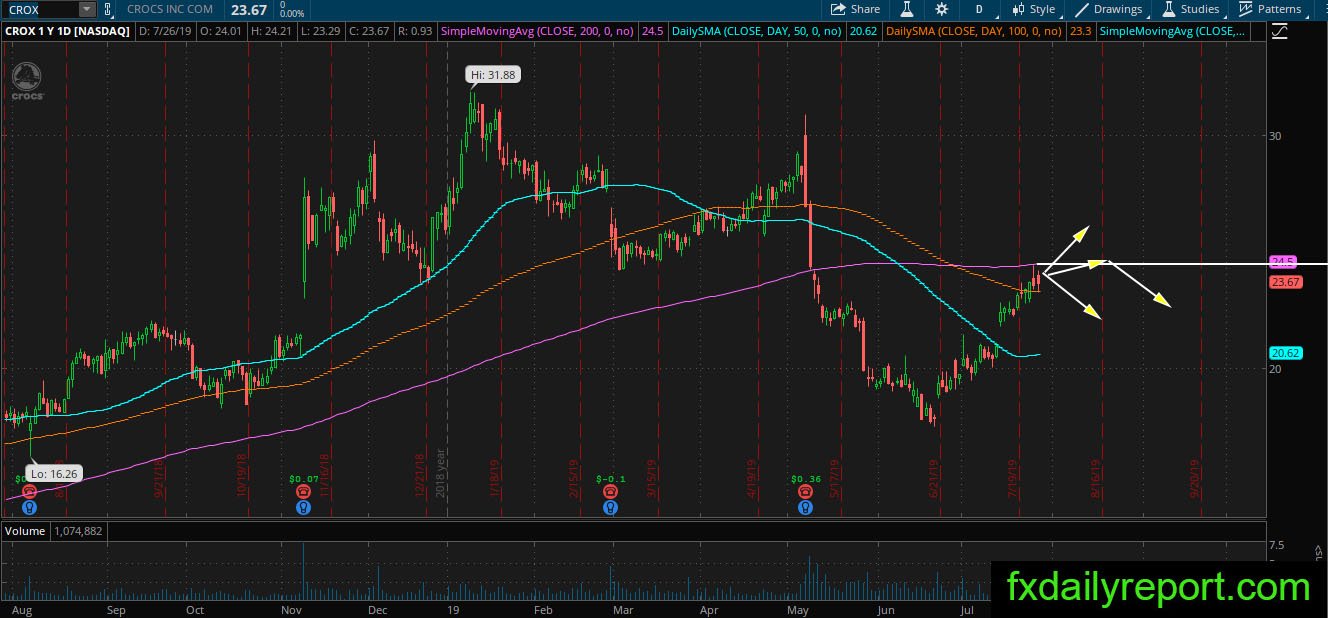Click the 7/19/19 expiration date marker
The height and width of the screenshot is (618, 1328).
(x=1014, y=479)
